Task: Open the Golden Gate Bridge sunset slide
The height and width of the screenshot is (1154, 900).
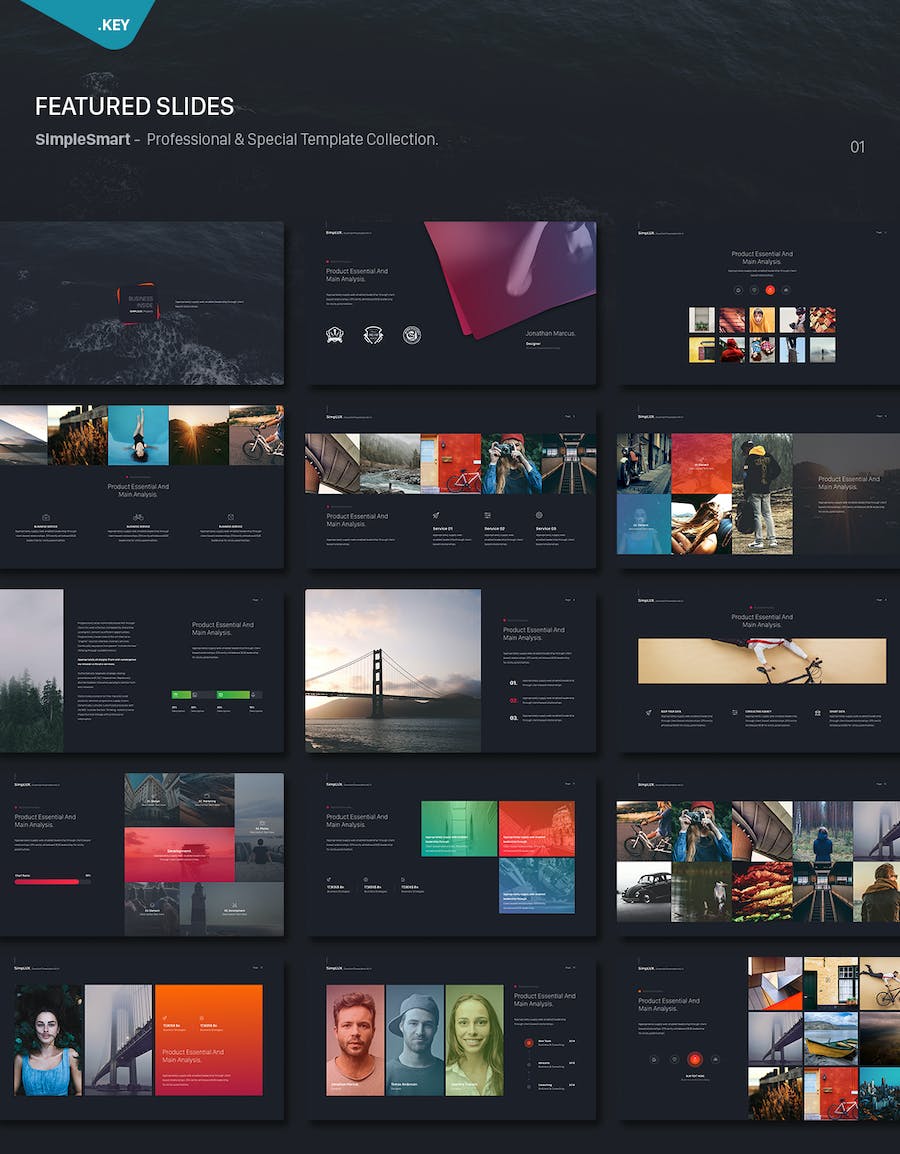Action: [393, 670]
